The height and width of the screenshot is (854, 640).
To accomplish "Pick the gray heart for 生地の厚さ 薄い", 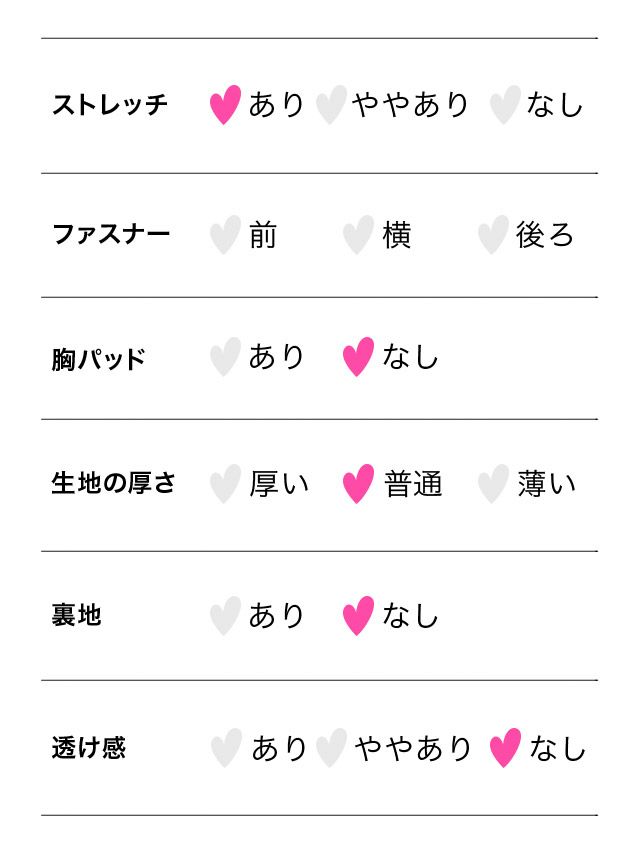I will click(x=492, y=484).
